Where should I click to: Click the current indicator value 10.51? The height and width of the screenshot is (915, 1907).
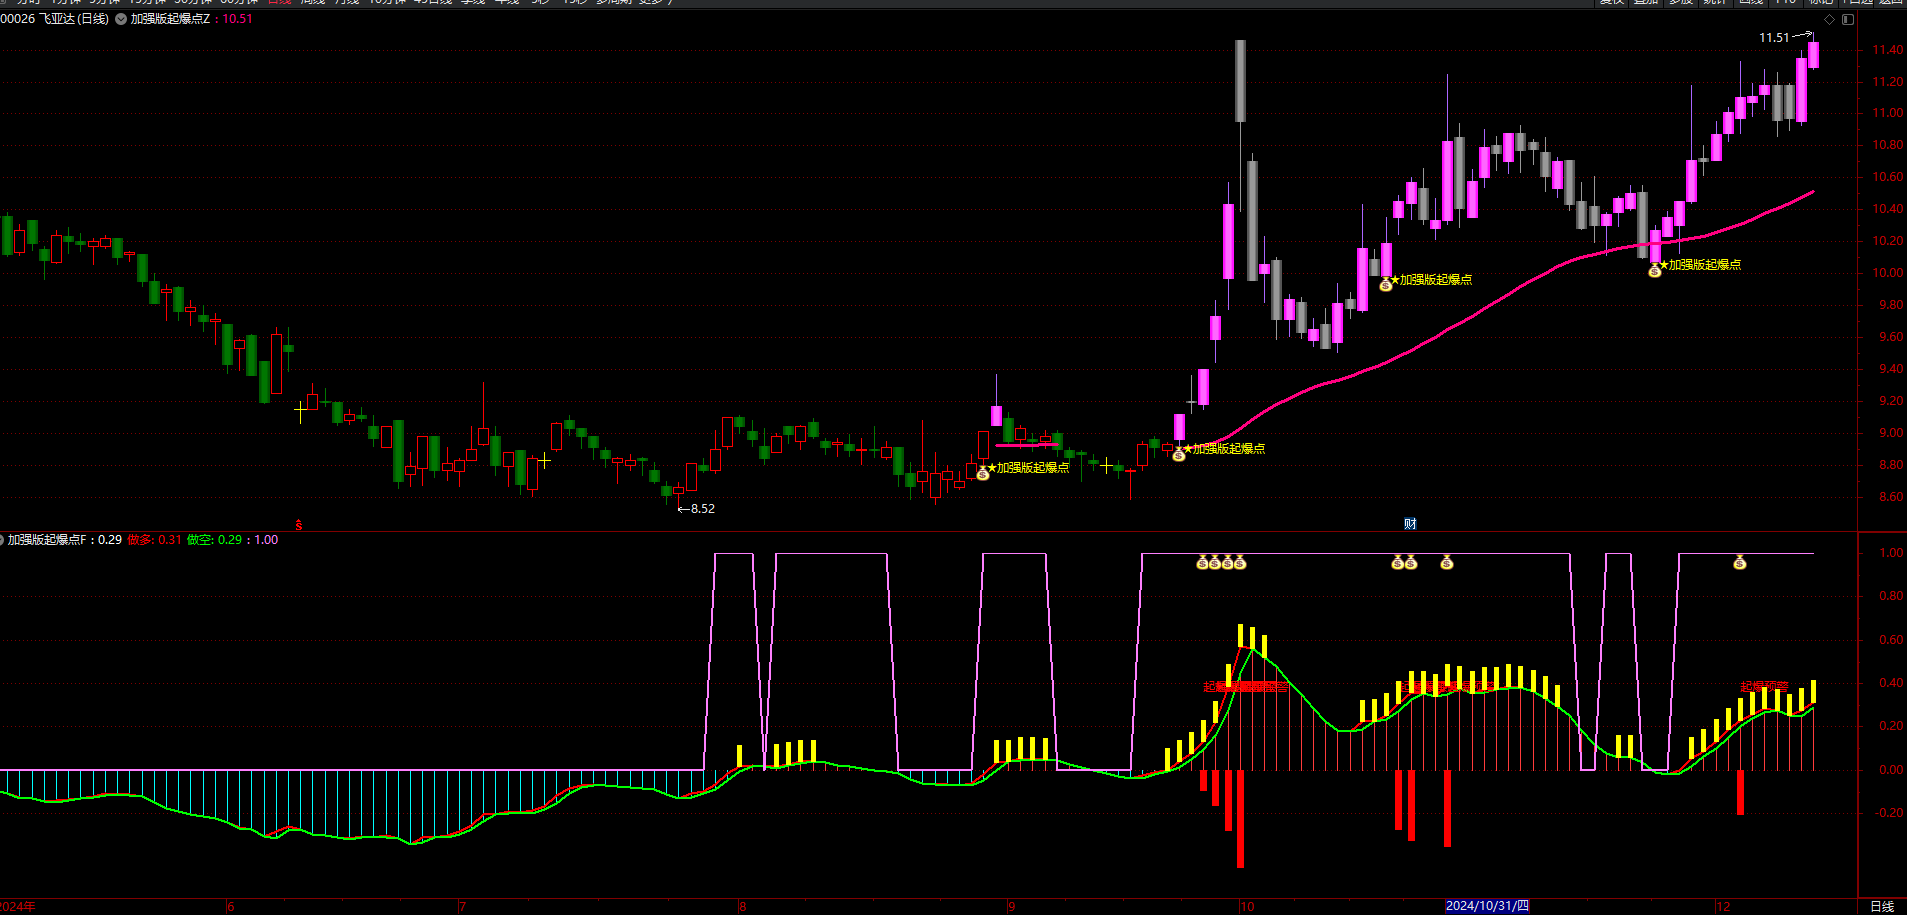(237, 19)
